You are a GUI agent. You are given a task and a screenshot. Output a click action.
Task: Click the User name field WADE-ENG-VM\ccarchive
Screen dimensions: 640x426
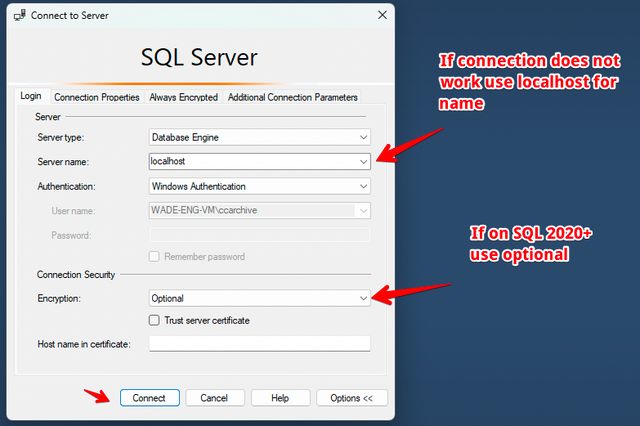260,211
